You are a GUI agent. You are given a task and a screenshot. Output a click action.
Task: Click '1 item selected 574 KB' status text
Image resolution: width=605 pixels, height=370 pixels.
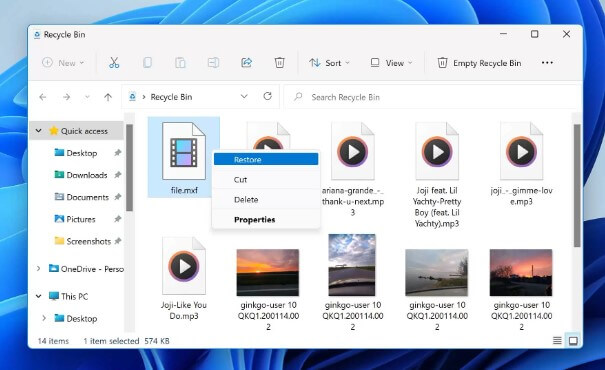tap(126, 341)
